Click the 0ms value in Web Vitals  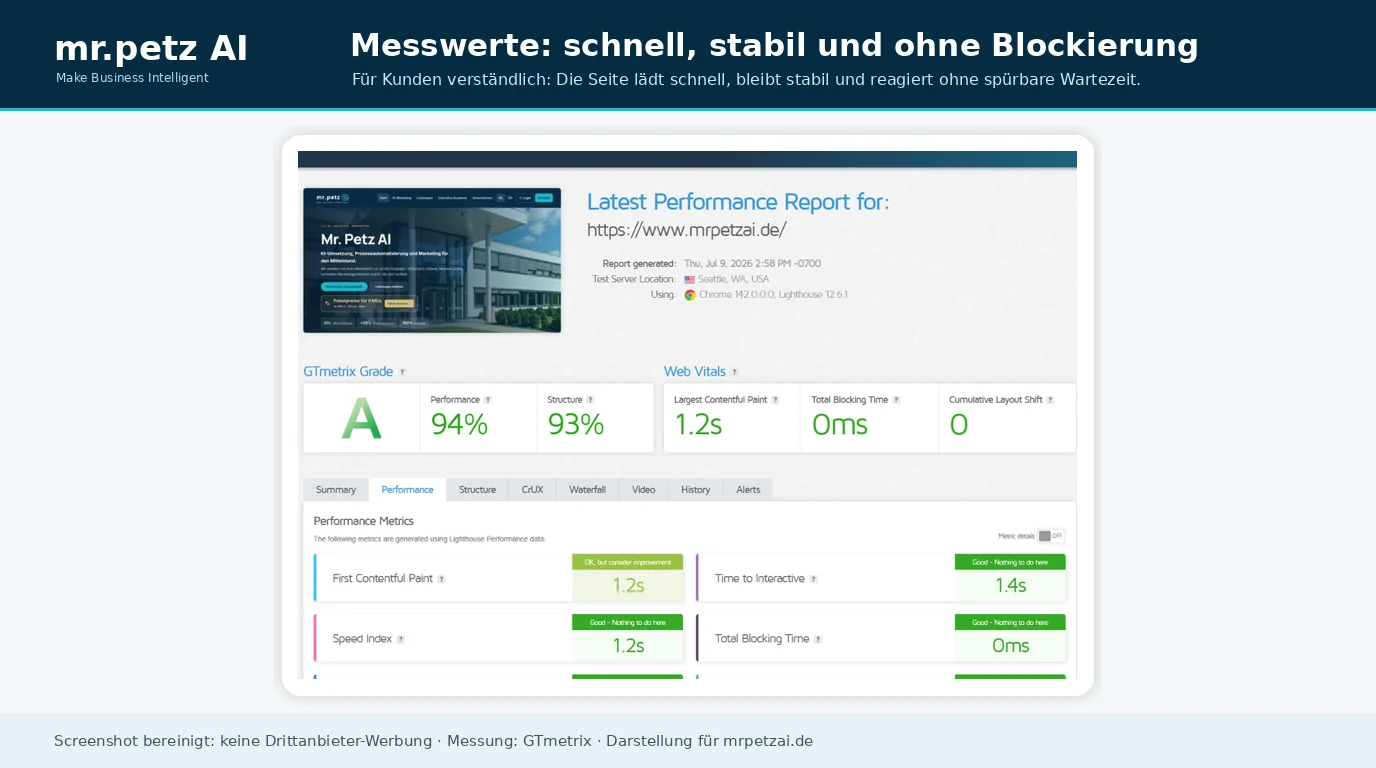click(x=840, y=425)
